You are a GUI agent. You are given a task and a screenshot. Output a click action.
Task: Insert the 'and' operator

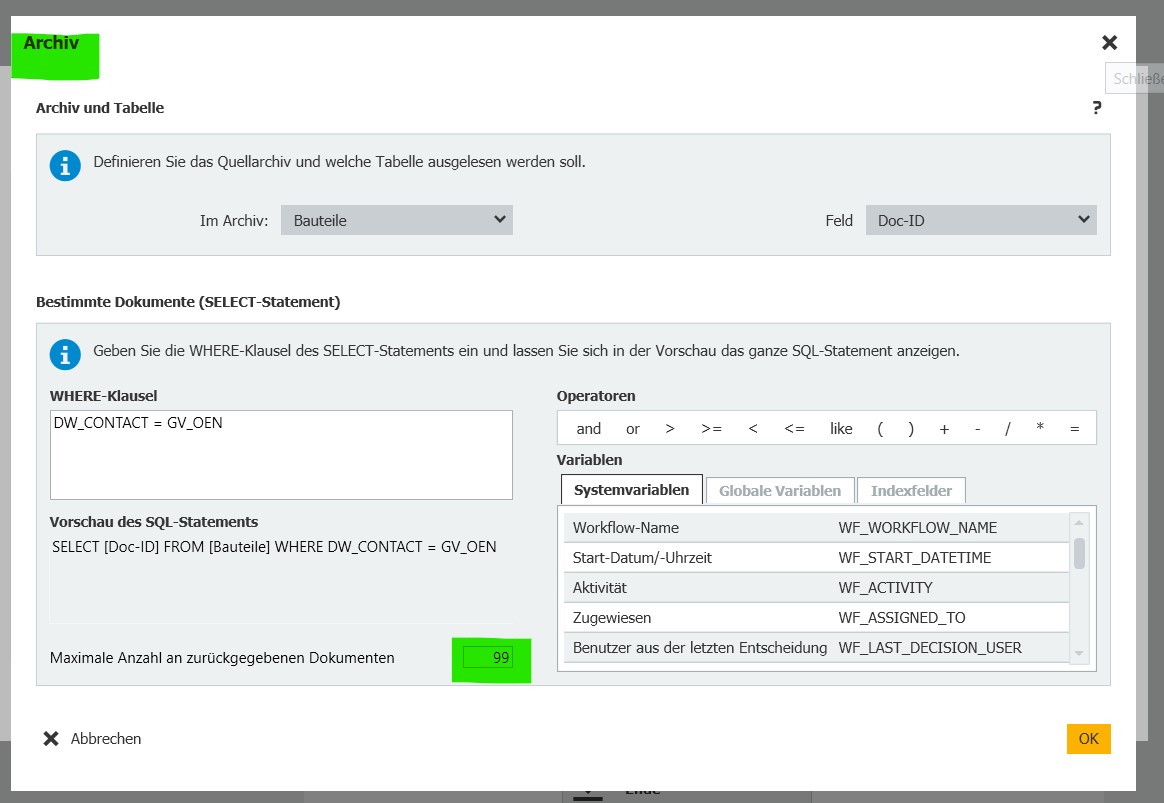pyautogui.click(x=589, y=428)
